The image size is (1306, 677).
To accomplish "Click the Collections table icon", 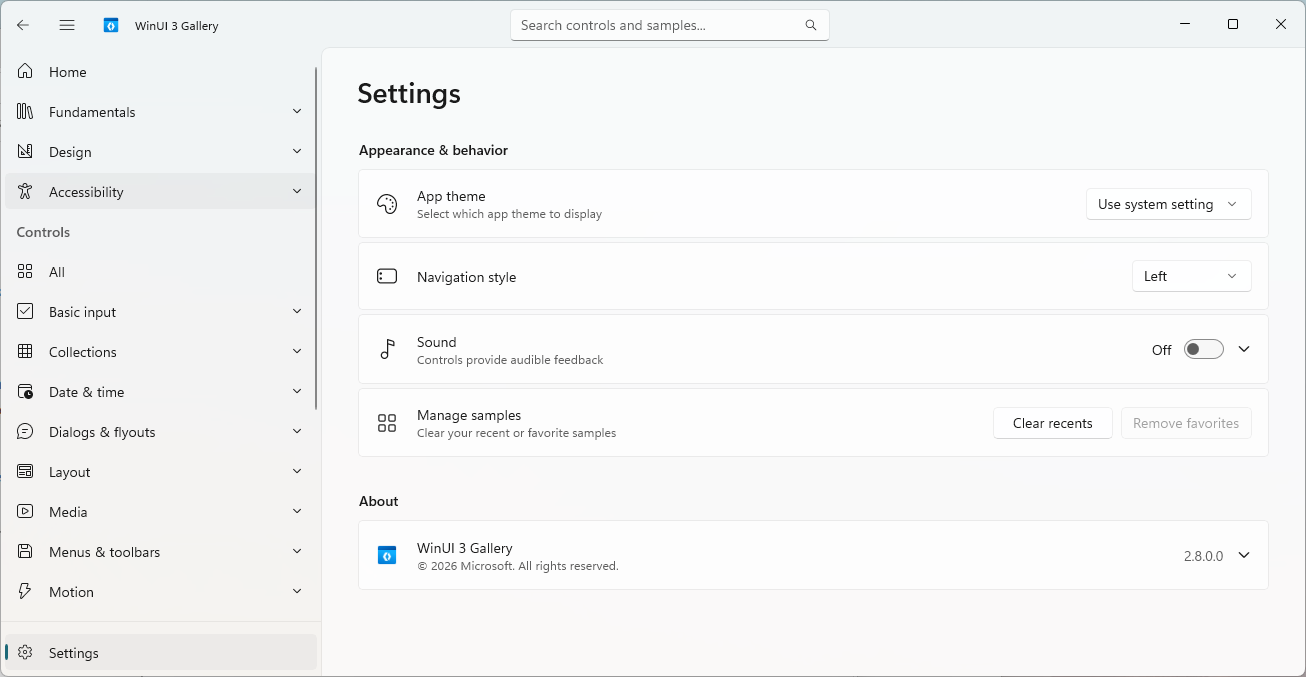I will pyautogui.click(x=25, y=351).
